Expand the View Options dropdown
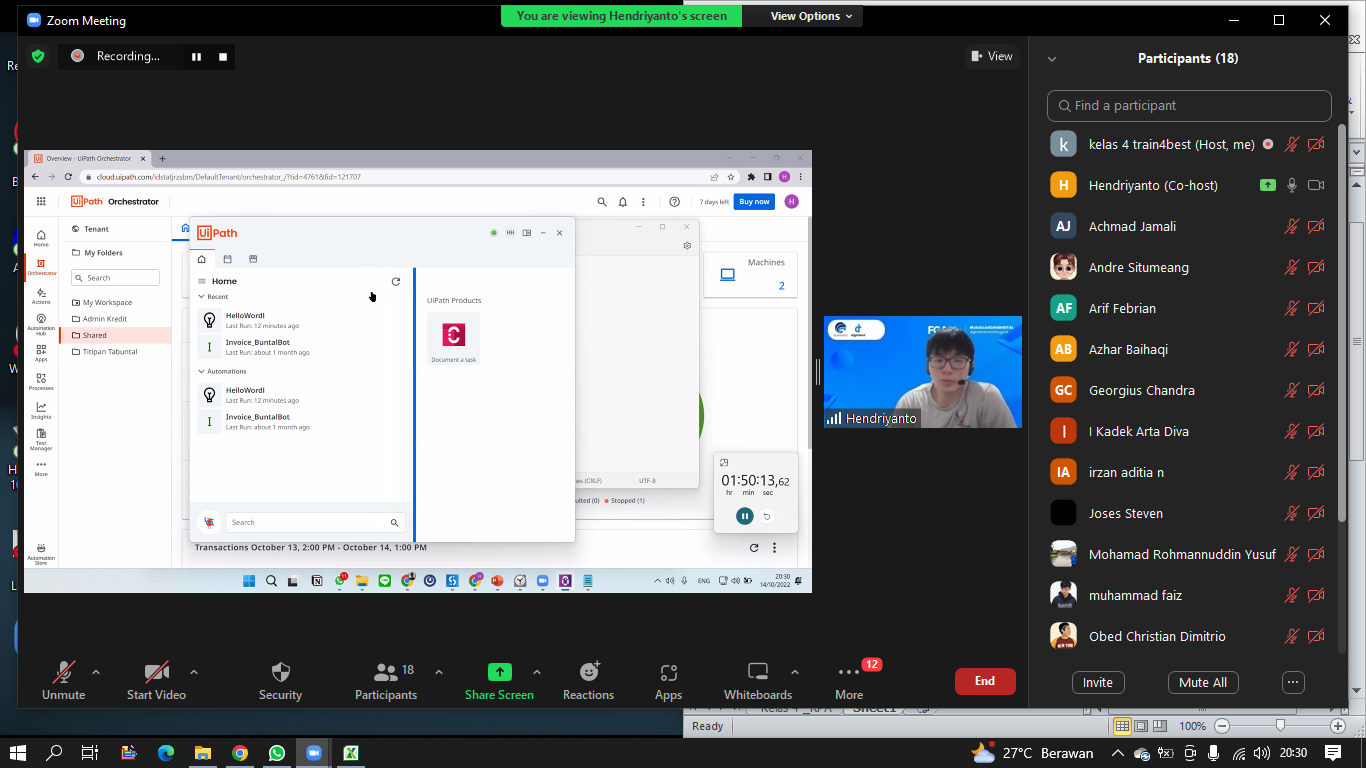 [x=811, y=16]
